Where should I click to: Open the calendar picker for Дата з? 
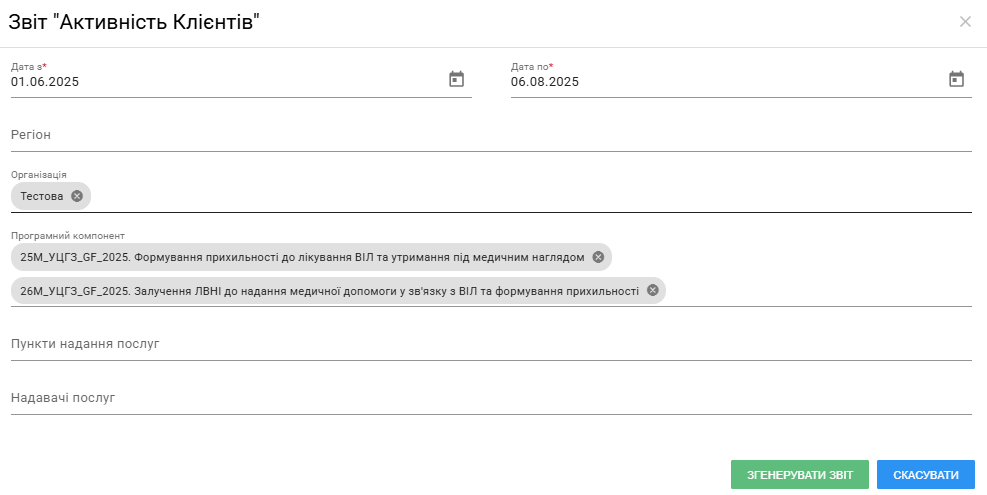456,79
